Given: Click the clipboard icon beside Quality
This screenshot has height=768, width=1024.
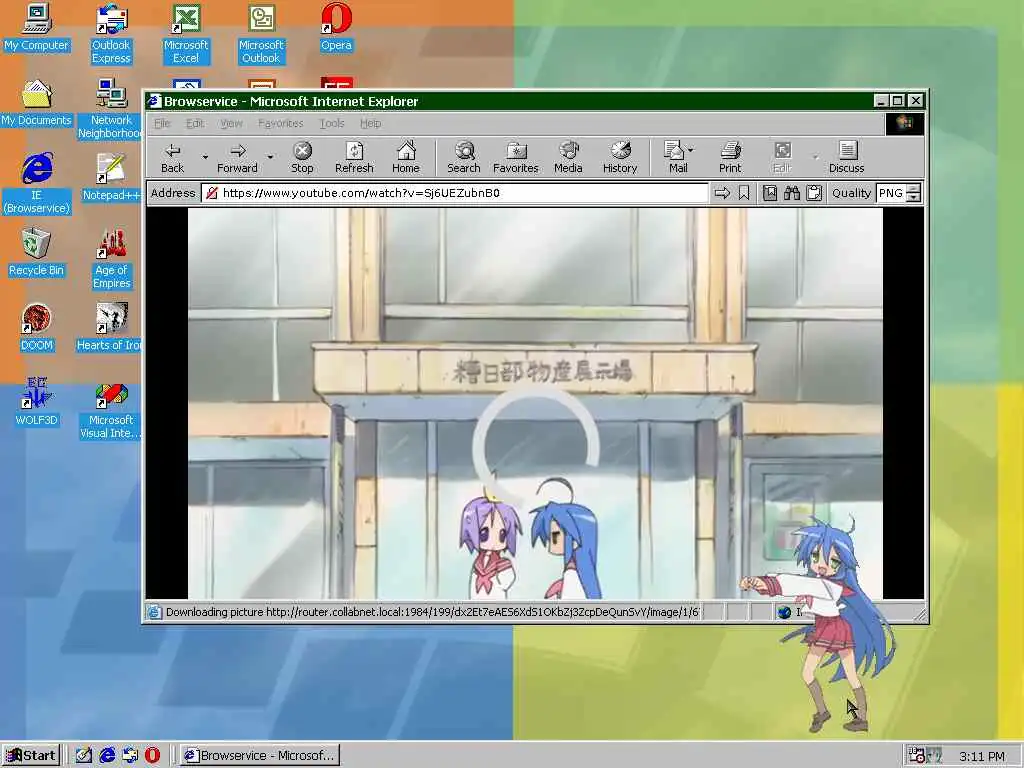Looking at the screenshot, I should pos(814,193).
